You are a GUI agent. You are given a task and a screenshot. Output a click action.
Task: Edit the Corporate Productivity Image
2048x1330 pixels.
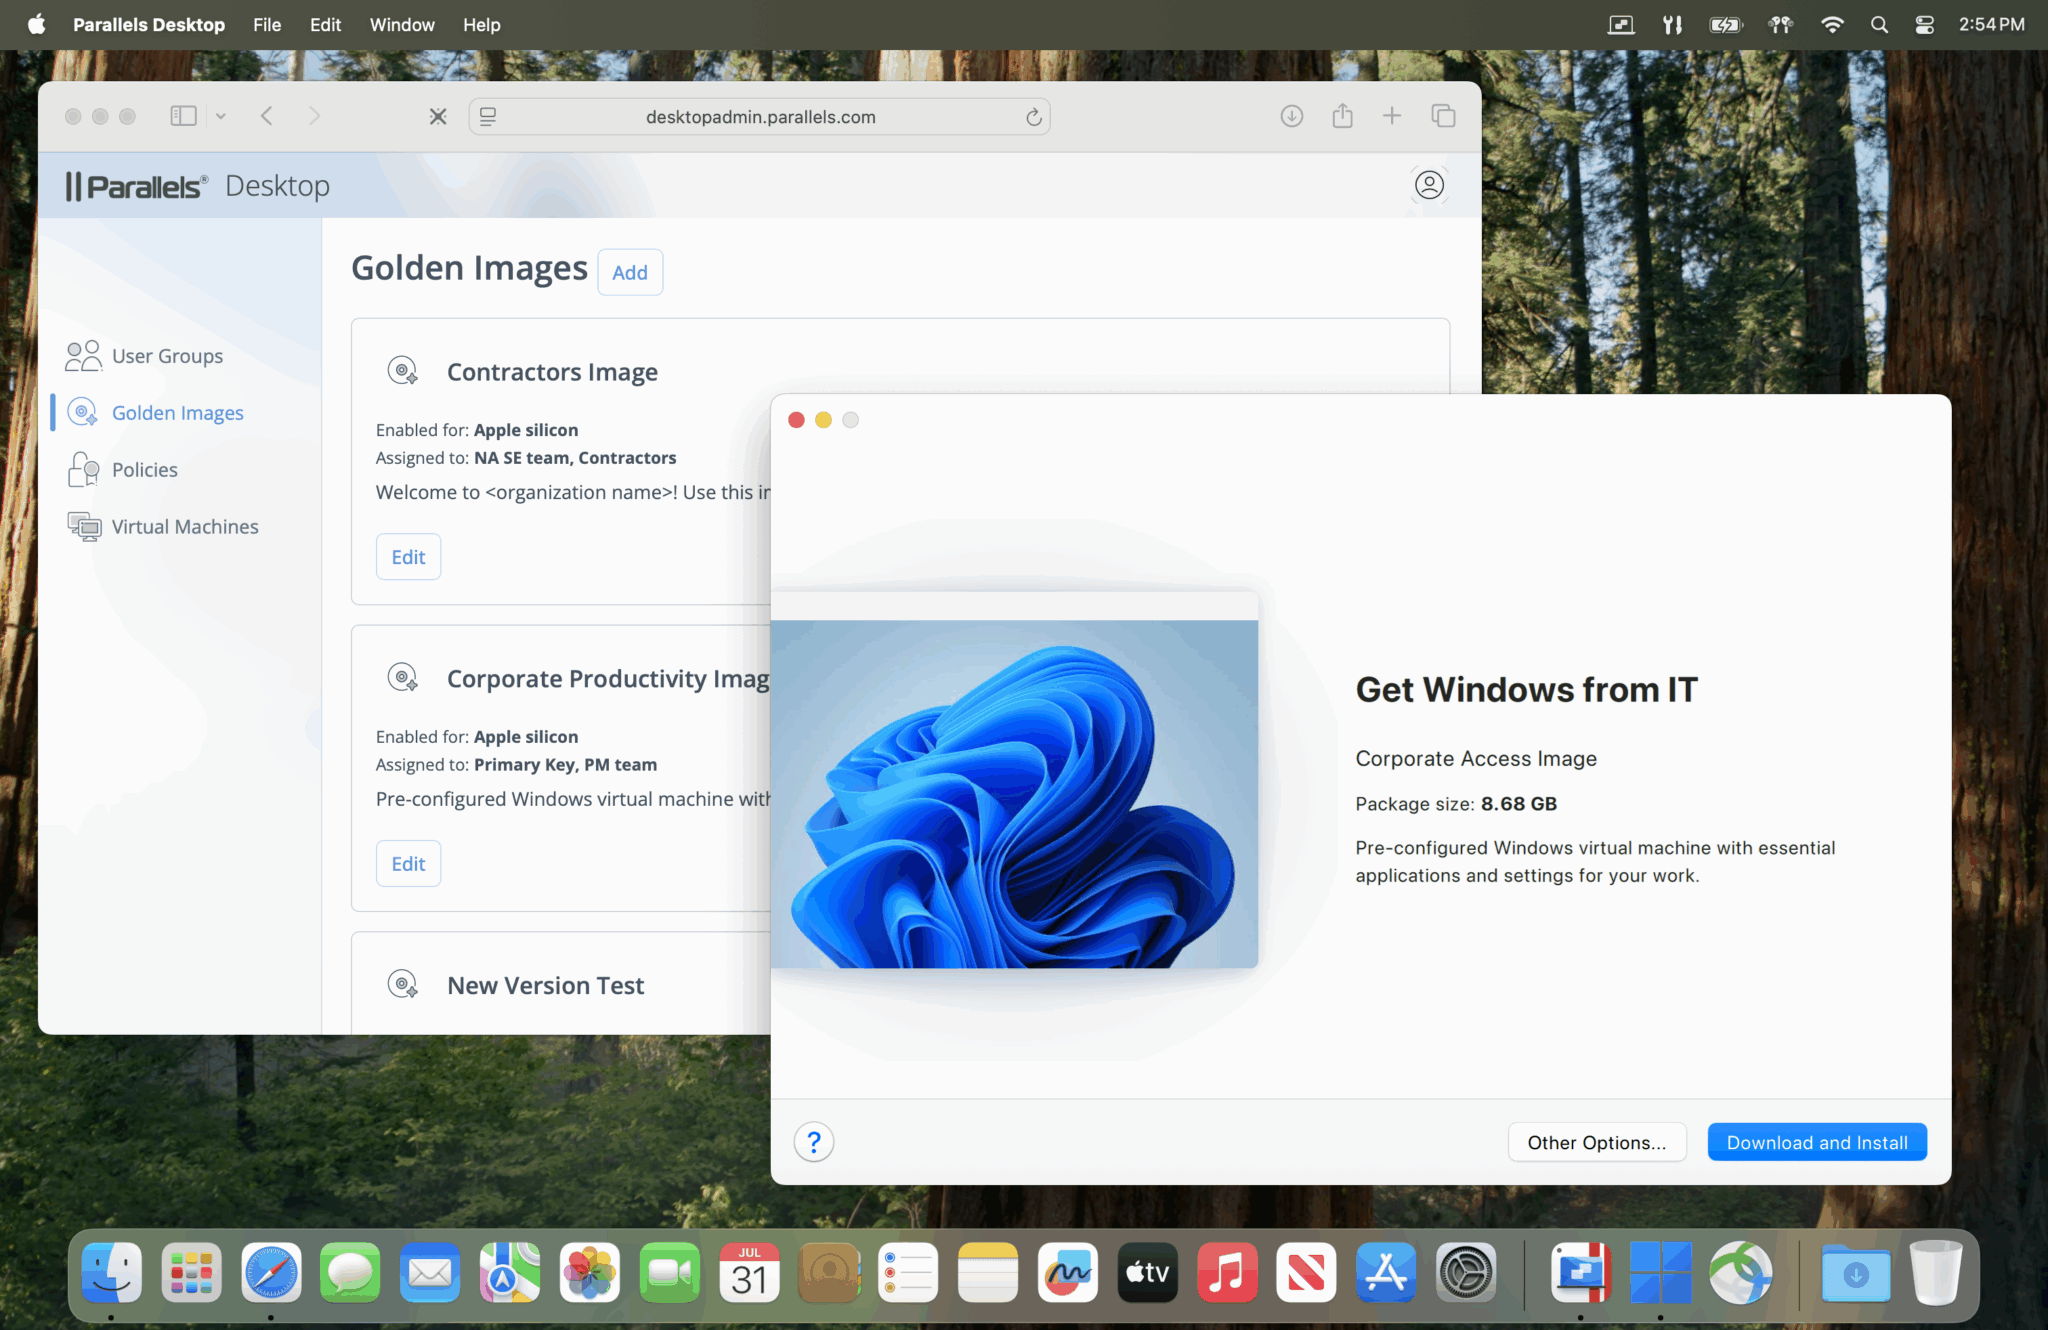tap(408, 862)
